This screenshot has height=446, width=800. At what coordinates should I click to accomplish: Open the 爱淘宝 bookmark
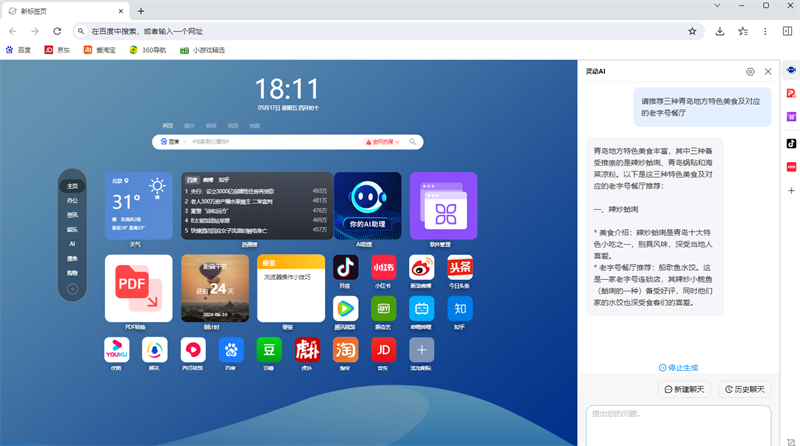[x=100, y=50]
